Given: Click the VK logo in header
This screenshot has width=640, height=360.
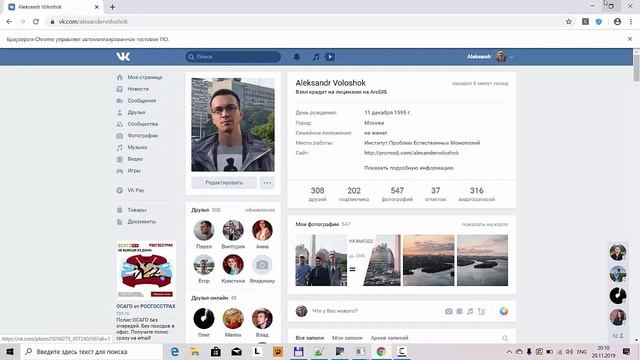Looking at the screenshot, I should 123,57.
